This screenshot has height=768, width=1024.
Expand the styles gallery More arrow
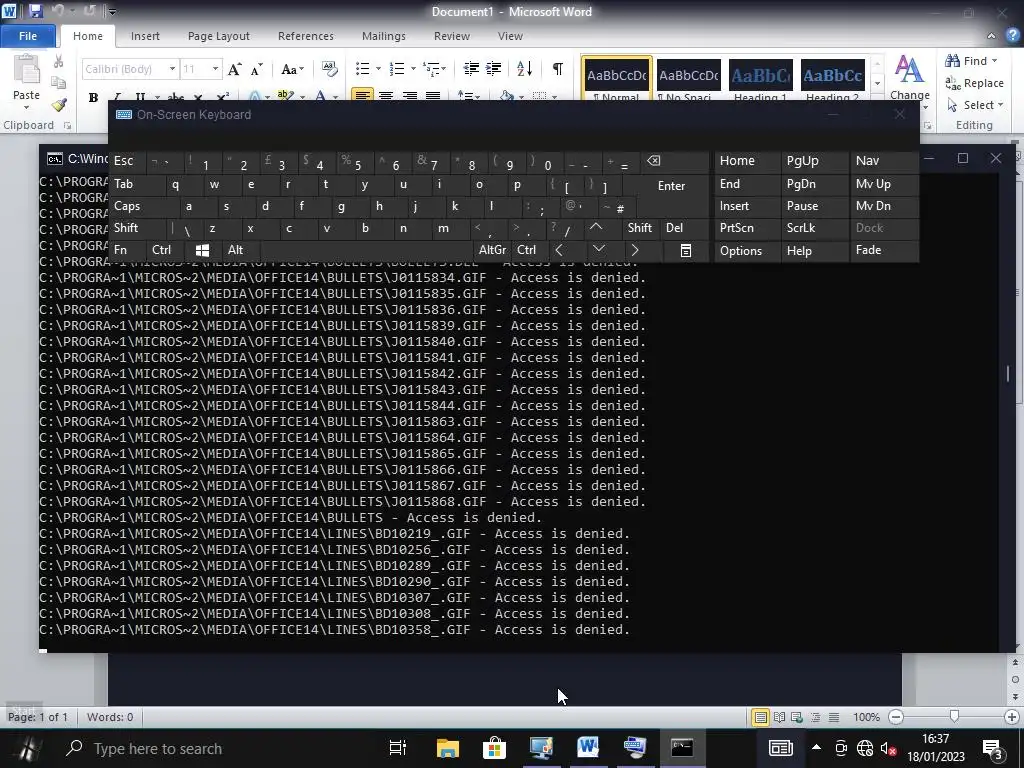(877, 84)
